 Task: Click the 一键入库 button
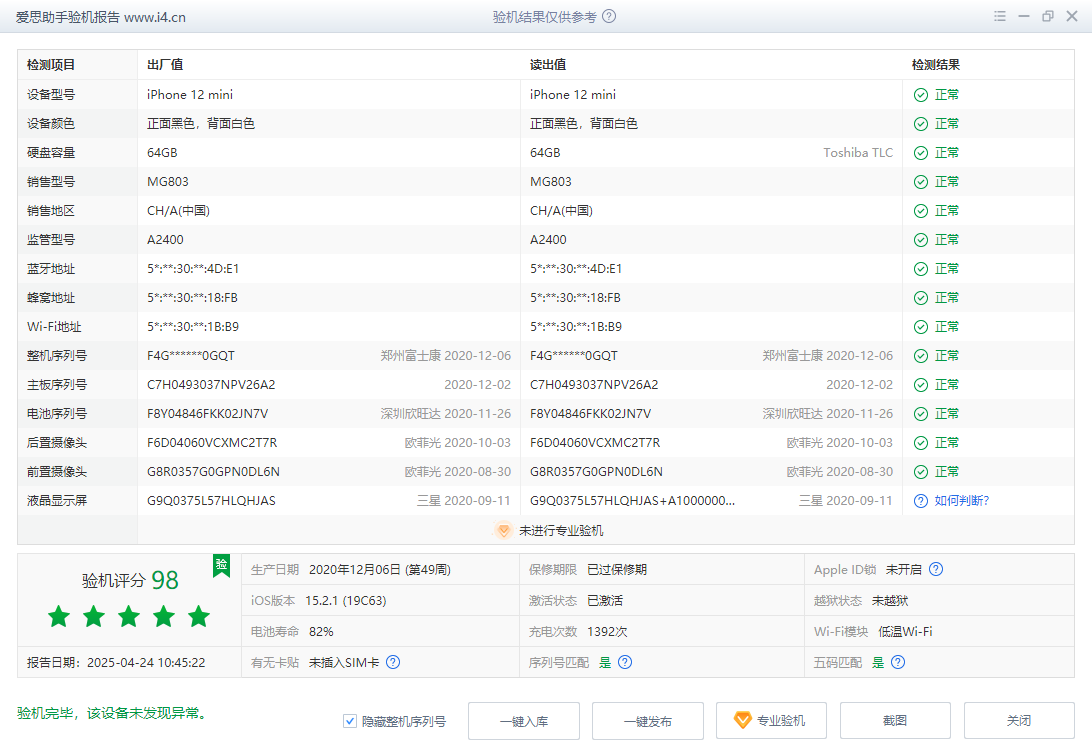pos(524,721)
